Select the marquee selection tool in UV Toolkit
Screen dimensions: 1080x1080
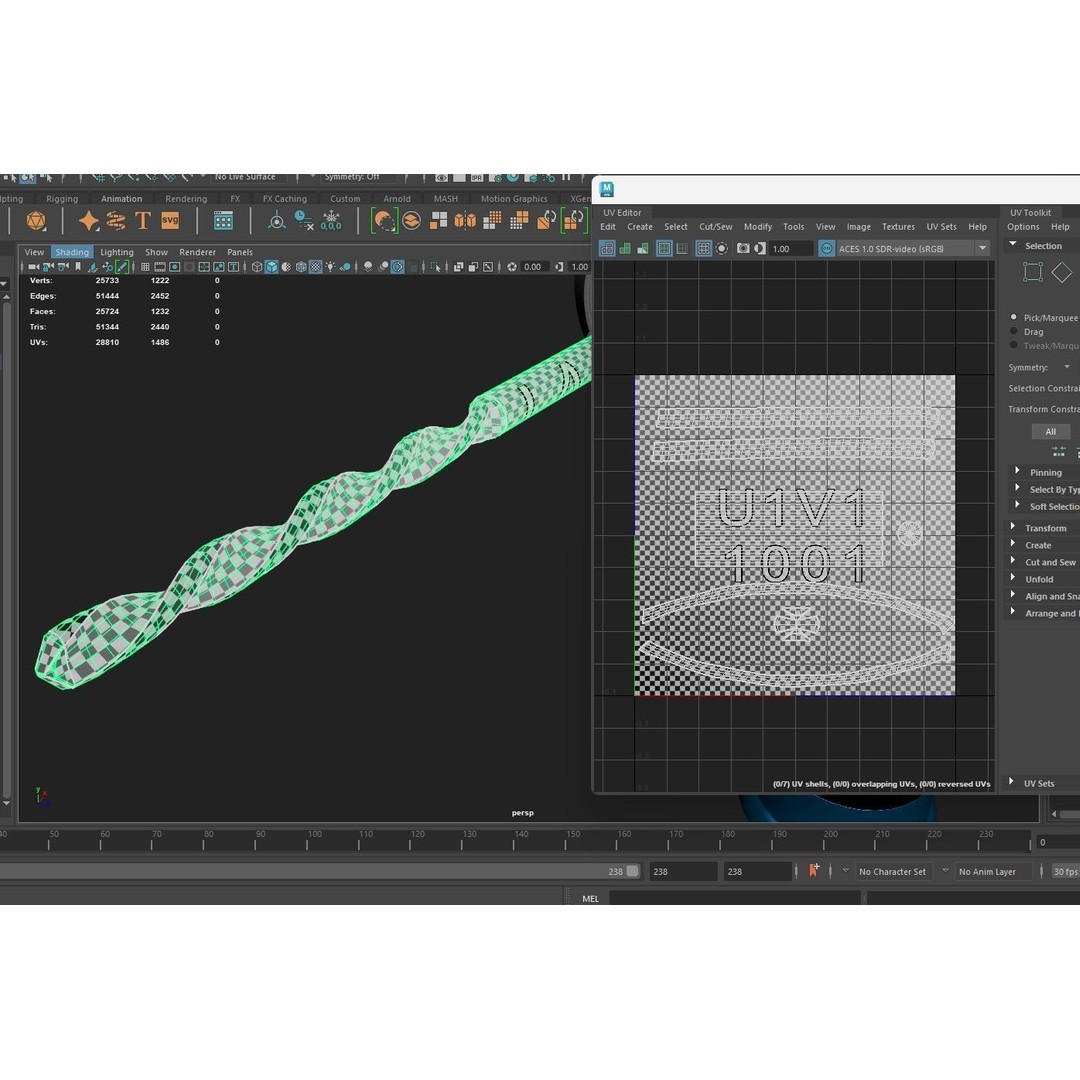pos(1033,271)
